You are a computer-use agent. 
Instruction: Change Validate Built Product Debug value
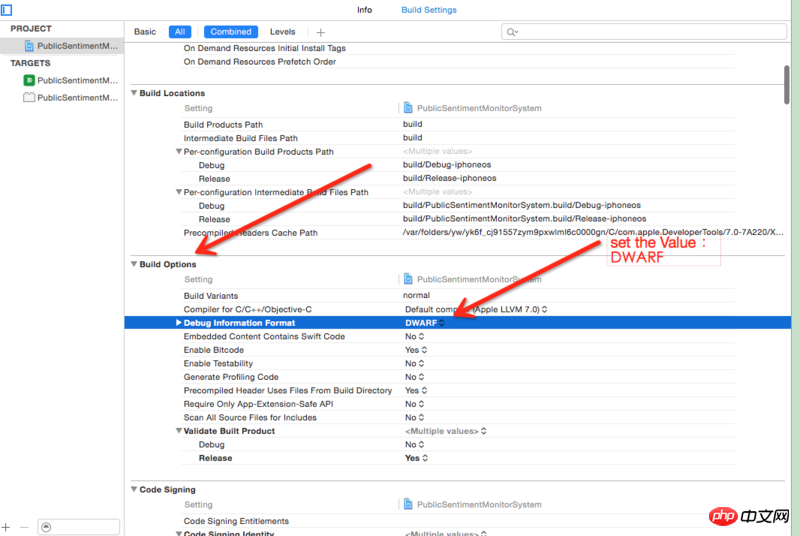click(x=414, y=445)
